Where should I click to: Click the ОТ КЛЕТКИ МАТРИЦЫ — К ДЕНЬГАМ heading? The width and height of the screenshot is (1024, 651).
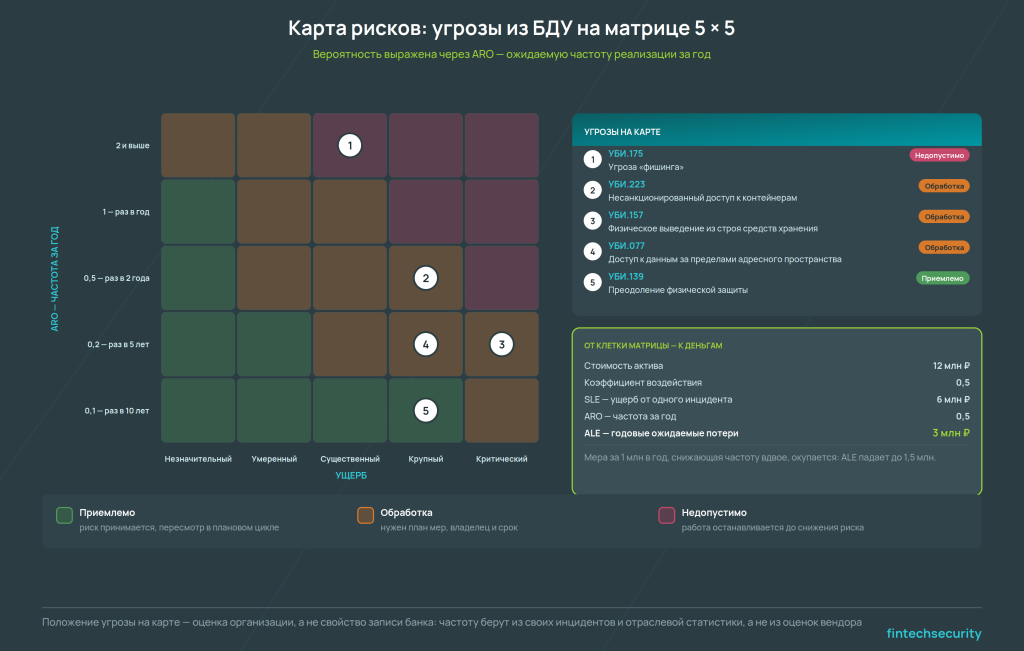tap(652, 345)
